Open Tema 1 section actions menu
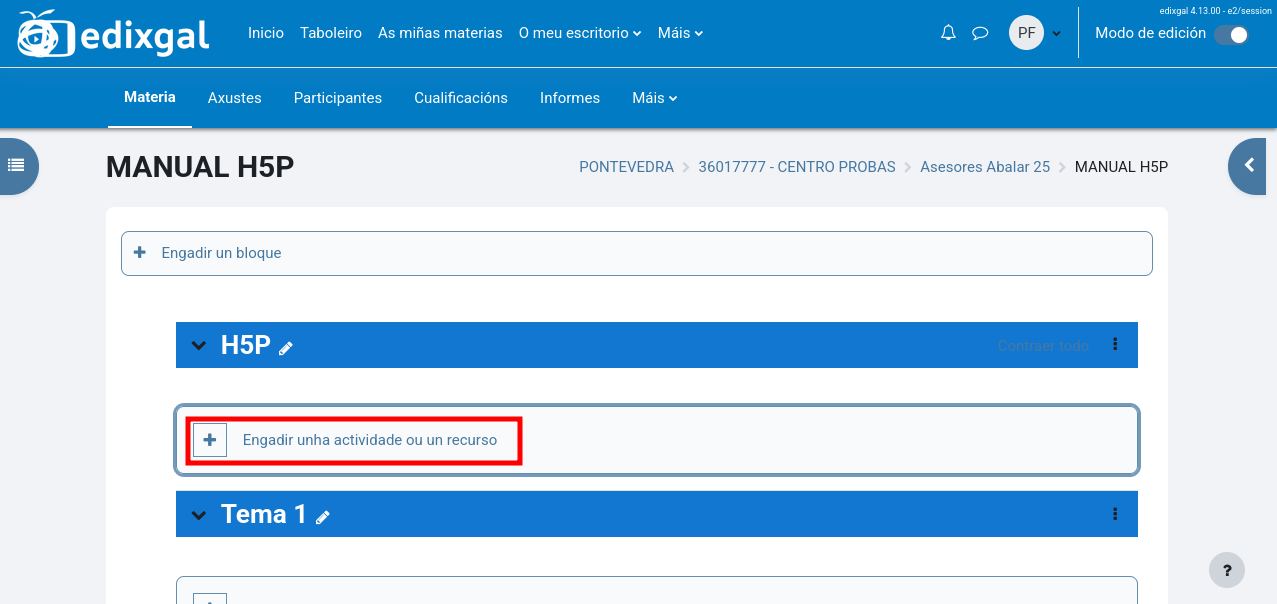The height and width of the screenshot is (604, 1277). click(x=1115, y=514)
